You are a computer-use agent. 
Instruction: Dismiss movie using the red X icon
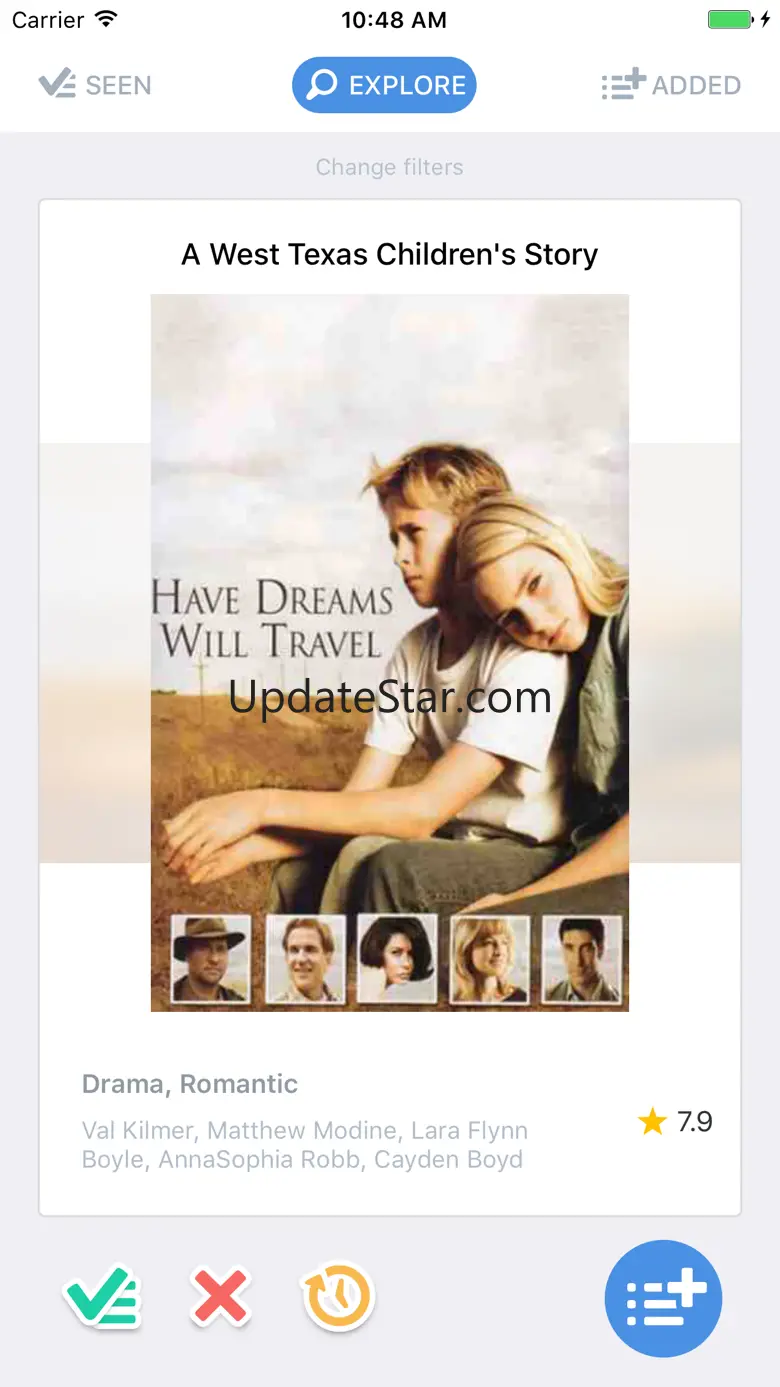tap(220, 1298)
